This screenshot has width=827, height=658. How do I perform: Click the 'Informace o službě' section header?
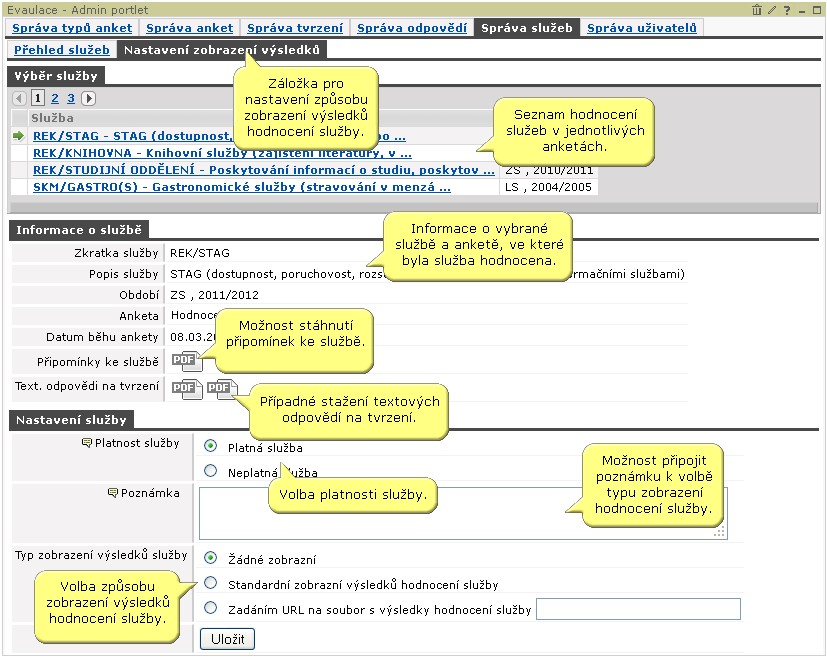(79, 230)
